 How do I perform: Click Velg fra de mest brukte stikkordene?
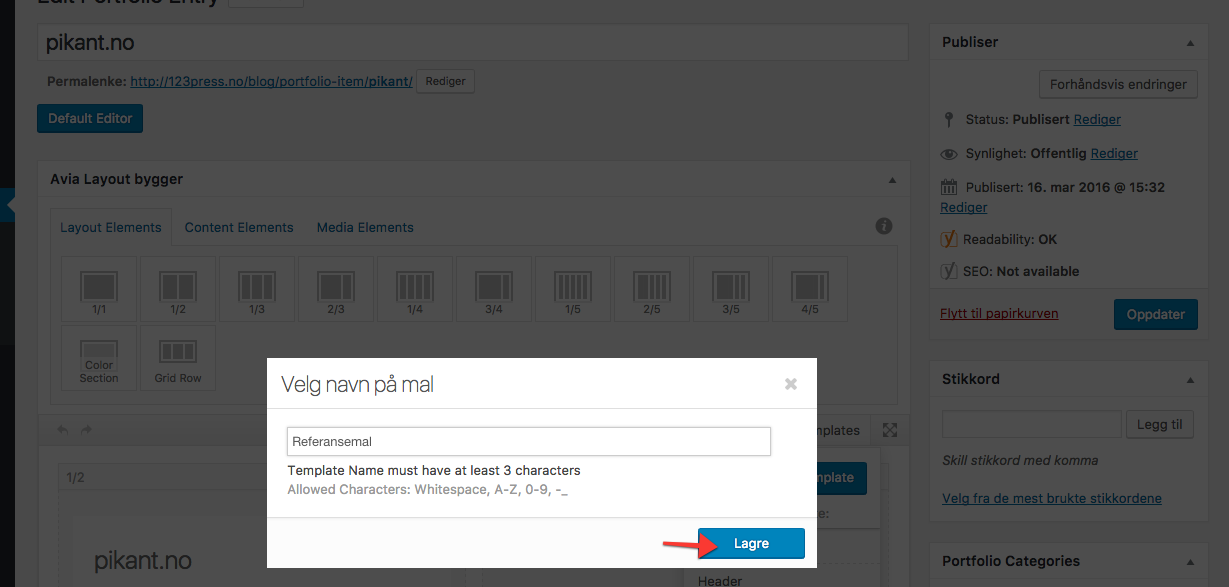1052,498
